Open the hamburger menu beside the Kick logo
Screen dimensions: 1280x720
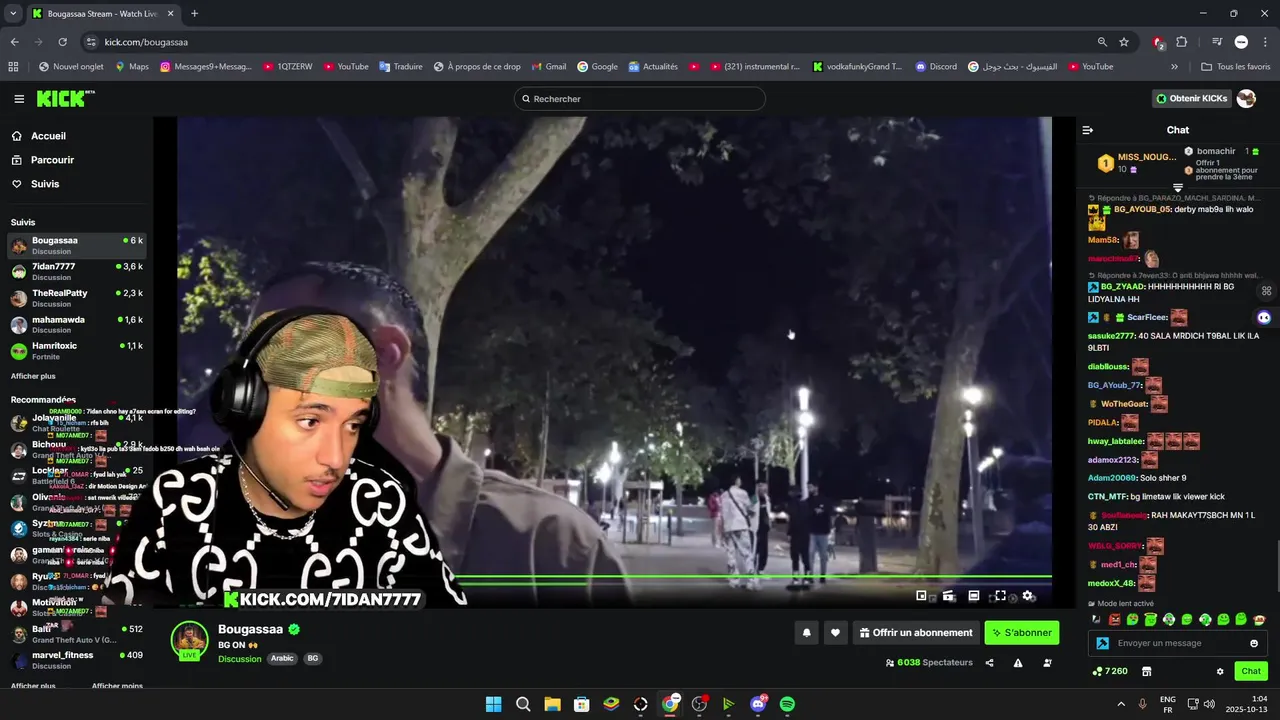(x=19, y=99)
